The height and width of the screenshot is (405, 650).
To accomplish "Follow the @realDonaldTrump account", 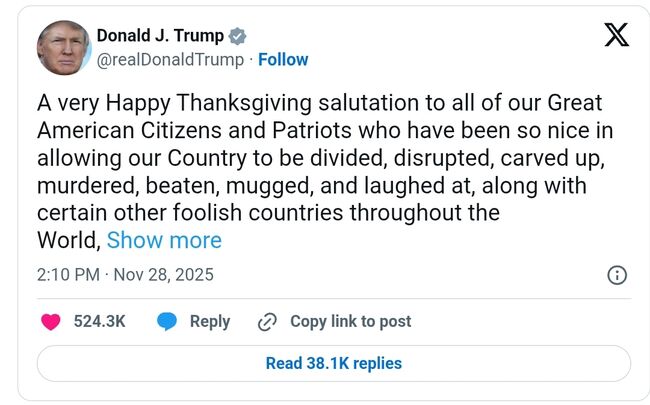I will 283,60.
